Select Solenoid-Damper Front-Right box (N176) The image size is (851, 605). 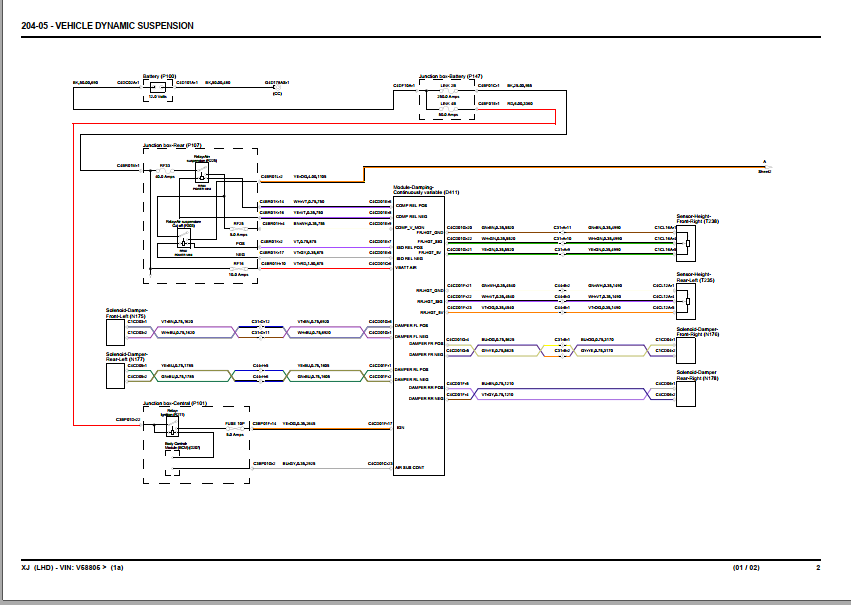(685, 351)
